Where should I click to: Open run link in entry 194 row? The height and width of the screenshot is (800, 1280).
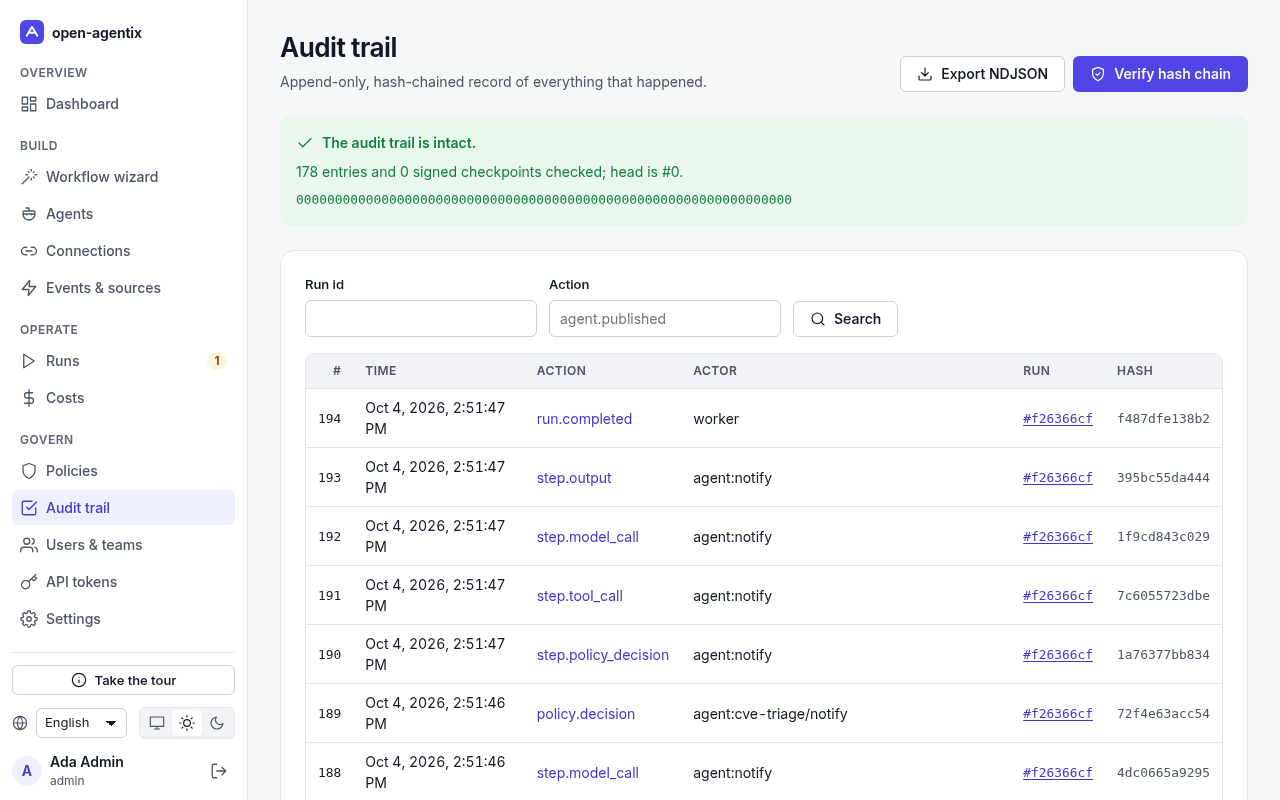pyautogui.click(x=1058, y=419)
